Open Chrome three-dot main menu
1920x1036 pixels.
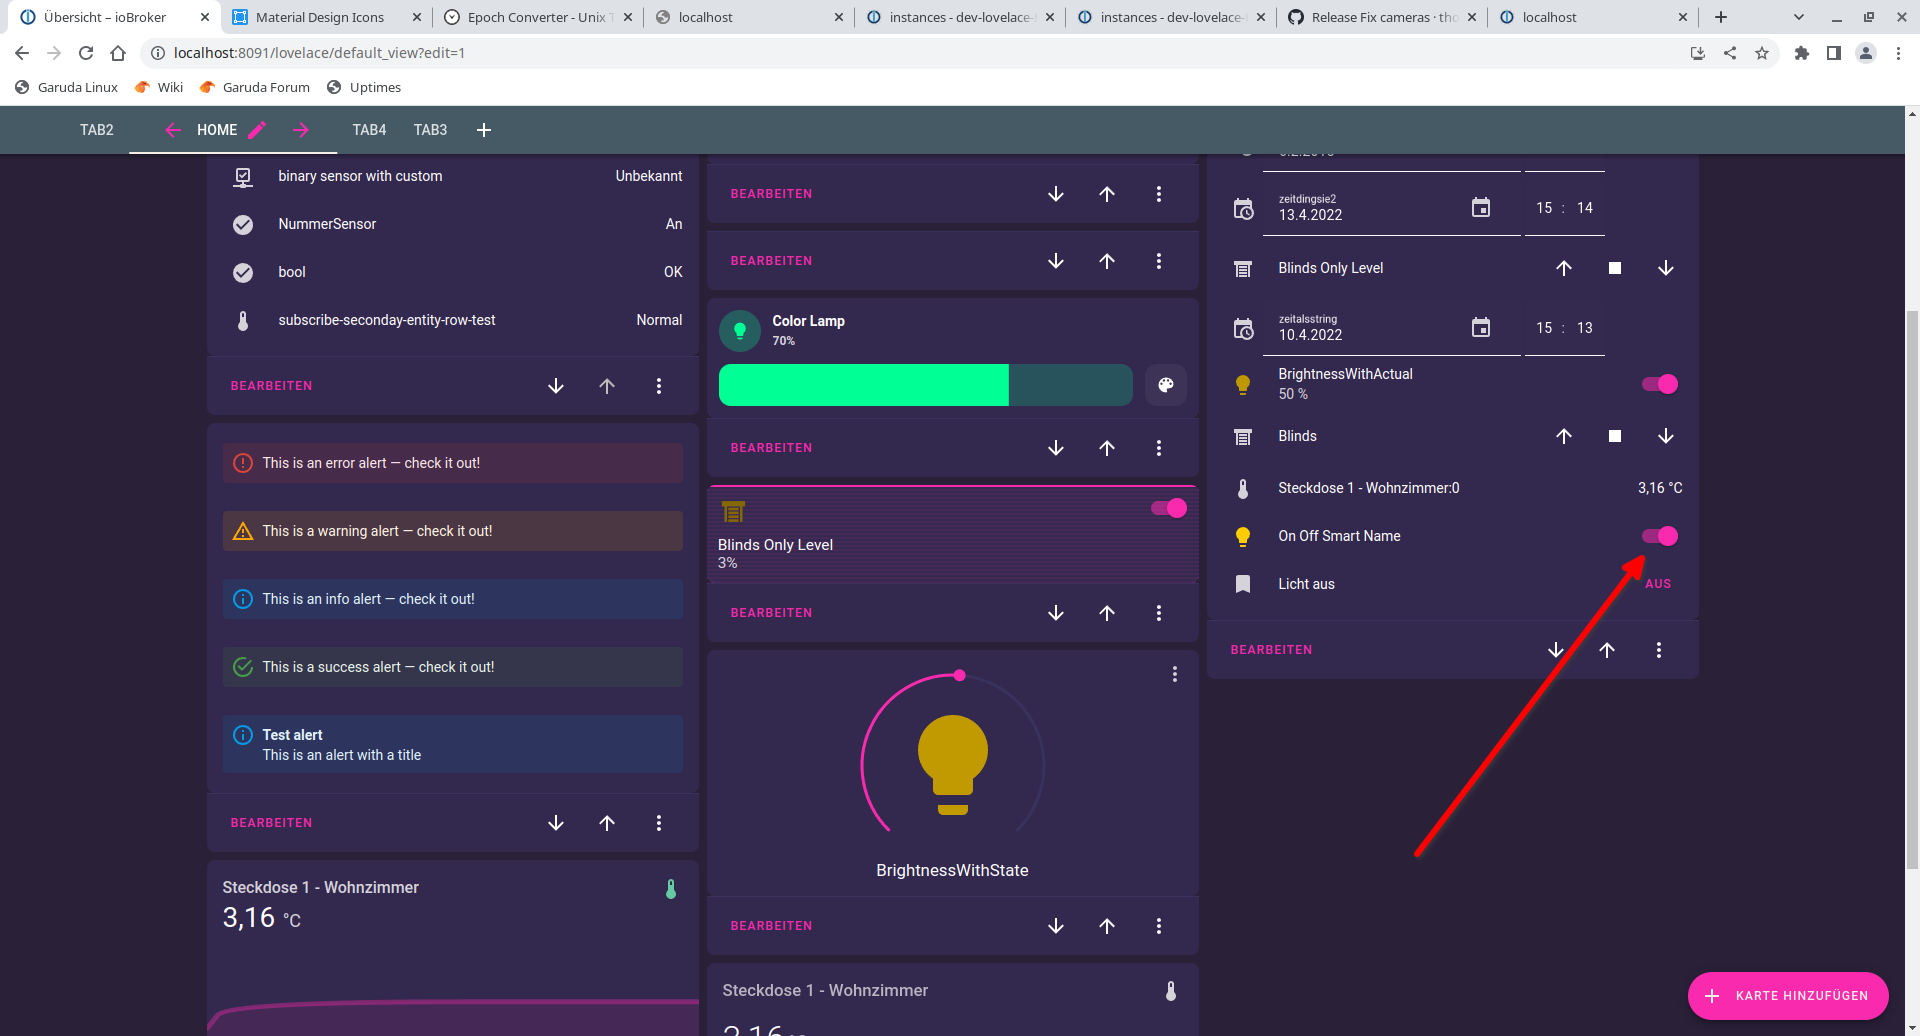click(x=1898, y=53)
